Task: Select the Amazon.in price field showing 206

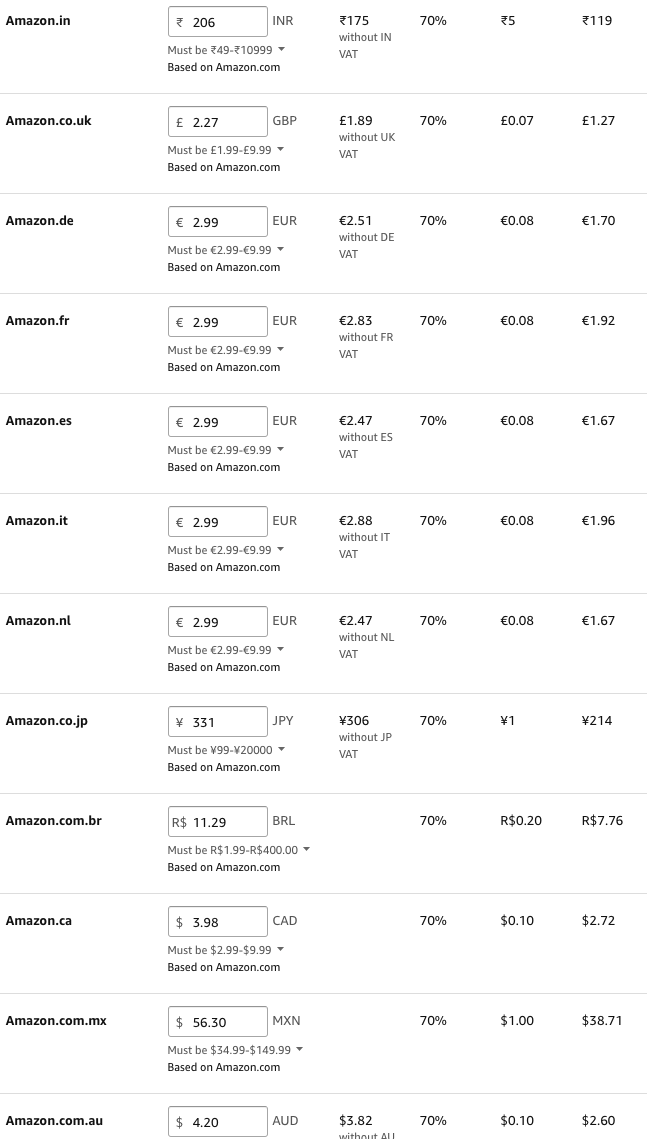Action: 218,20
